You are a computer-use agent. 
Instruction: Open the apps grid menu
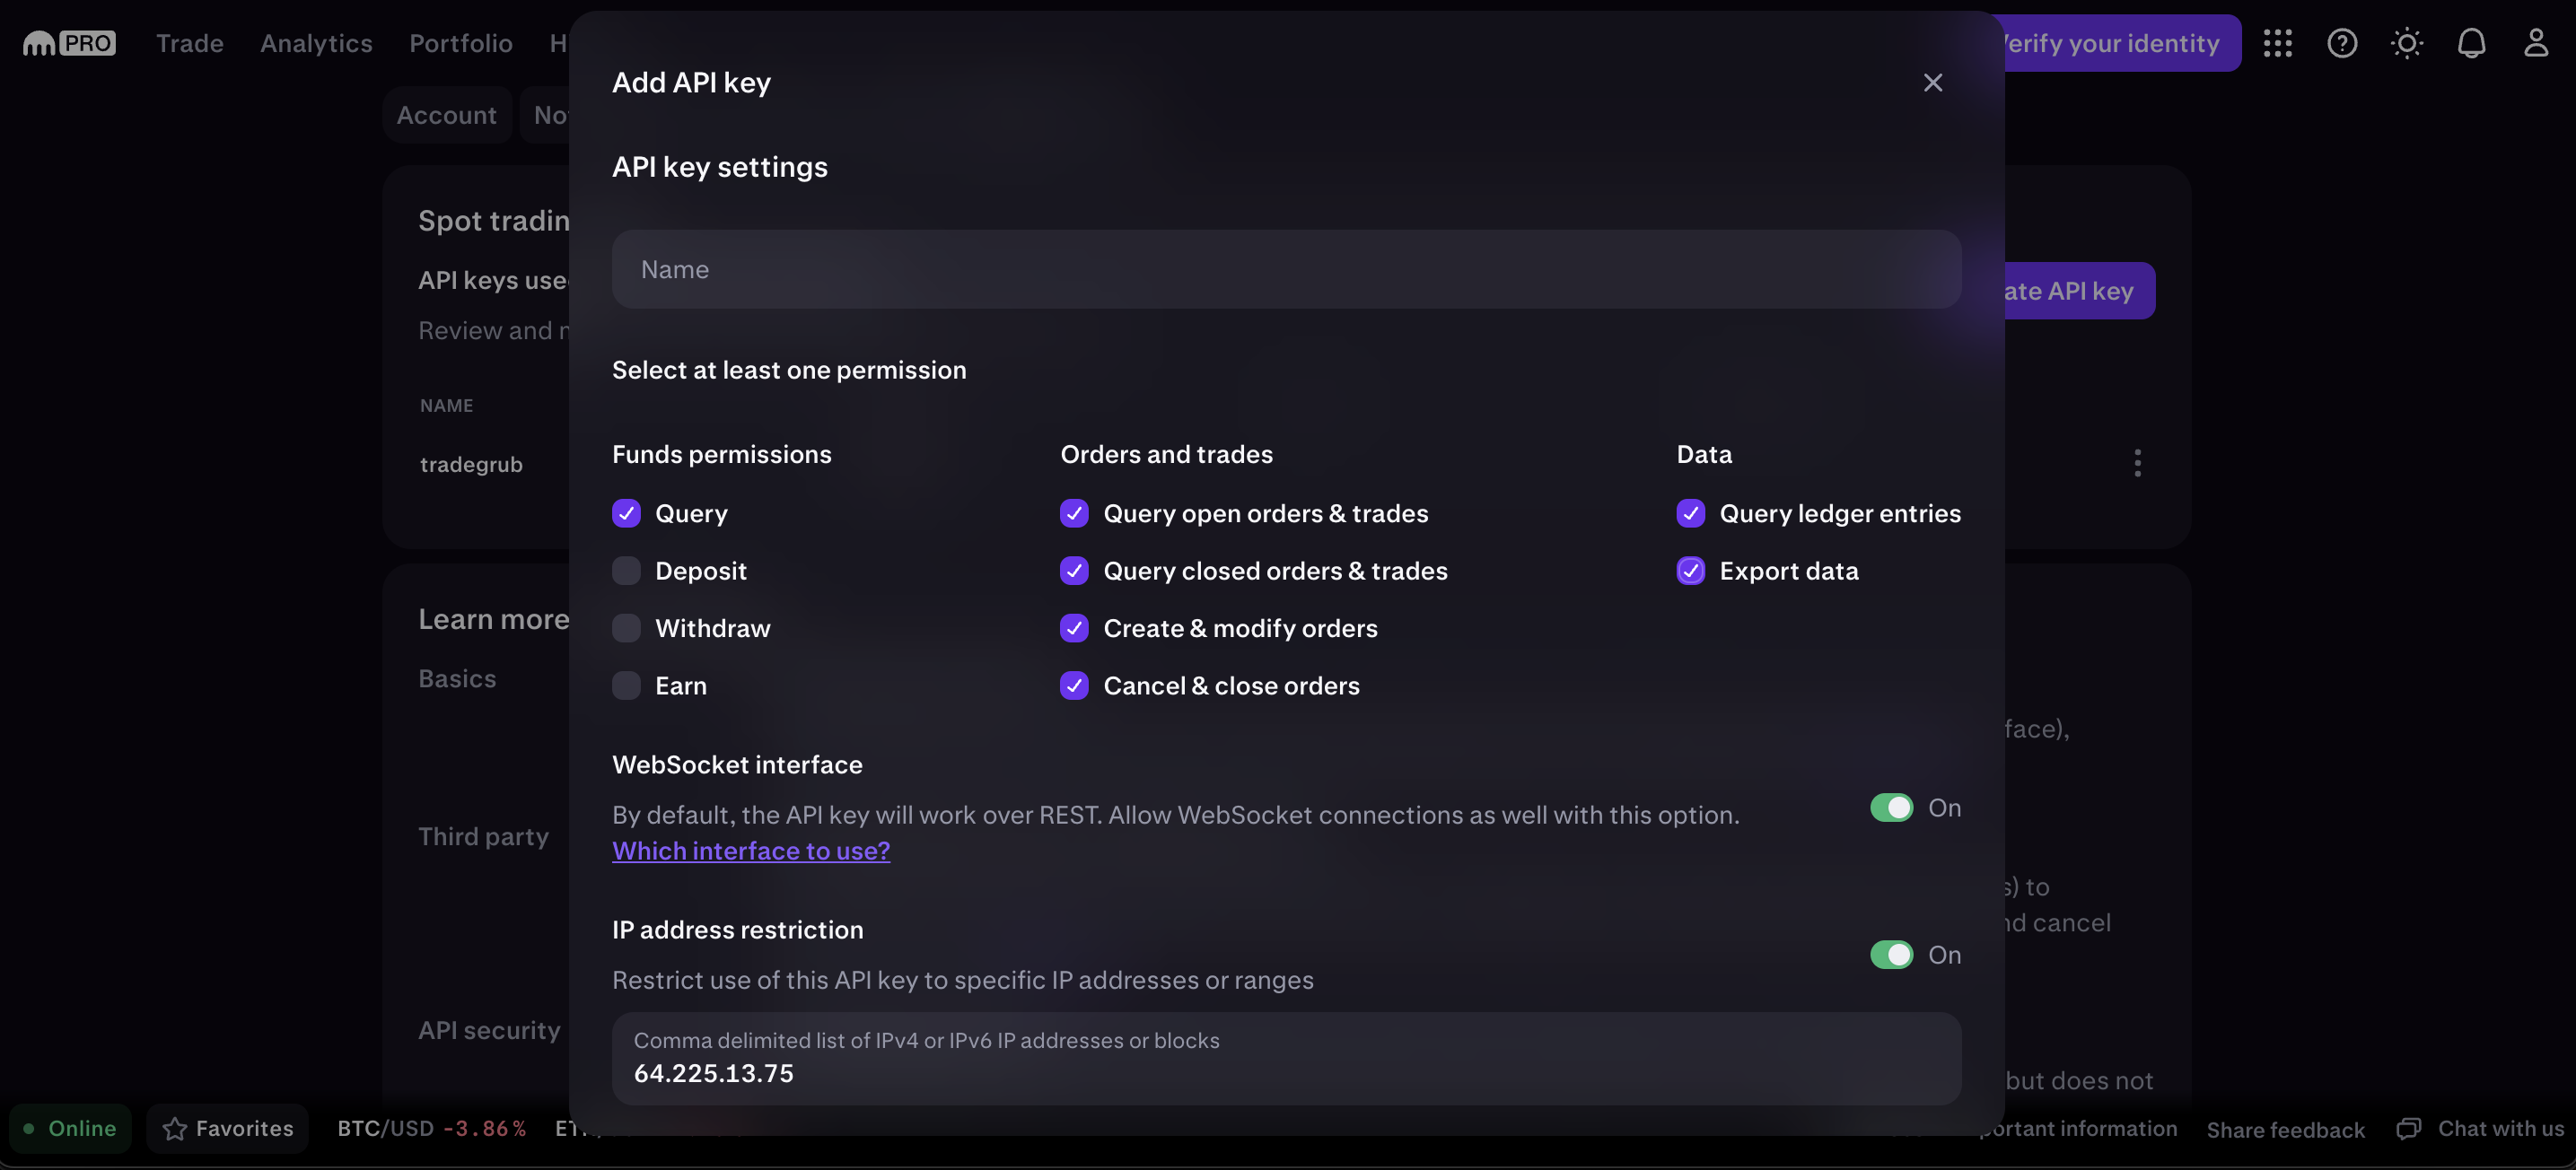tap(2277, 43)
